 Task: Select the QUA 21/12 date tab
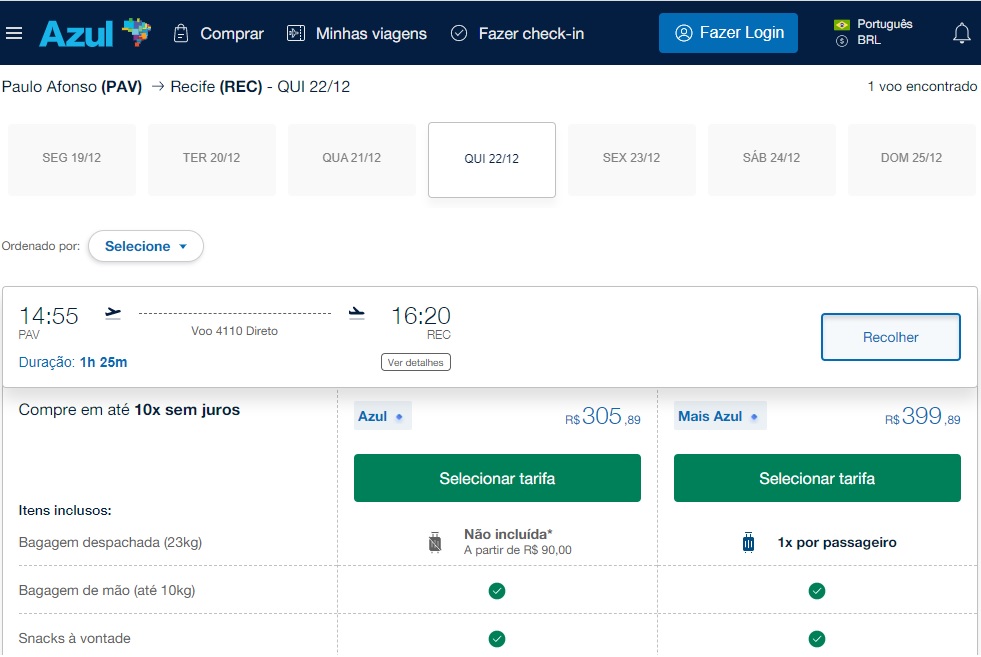pyautogui.click(x=351, y=159)
